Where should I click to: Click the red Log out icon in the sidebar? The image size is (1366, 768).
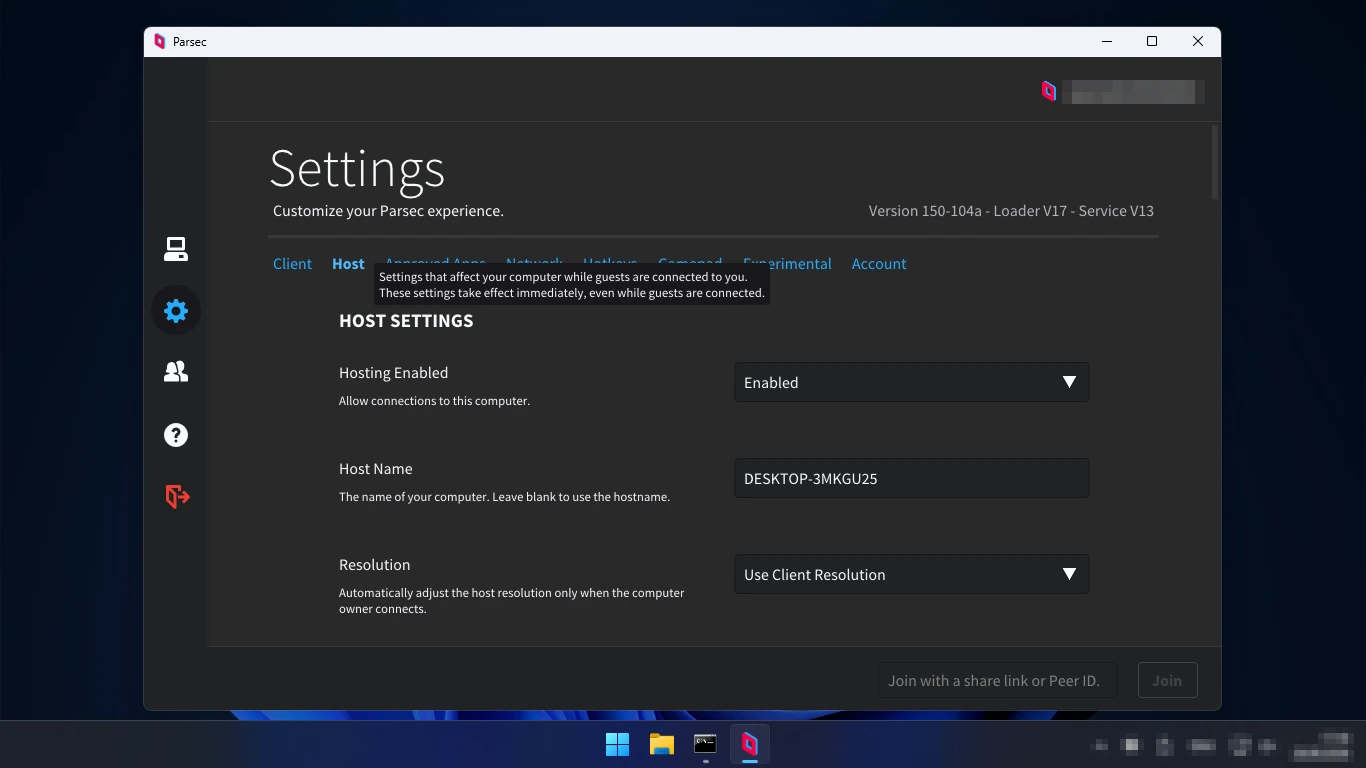click(x=177, y=496)
